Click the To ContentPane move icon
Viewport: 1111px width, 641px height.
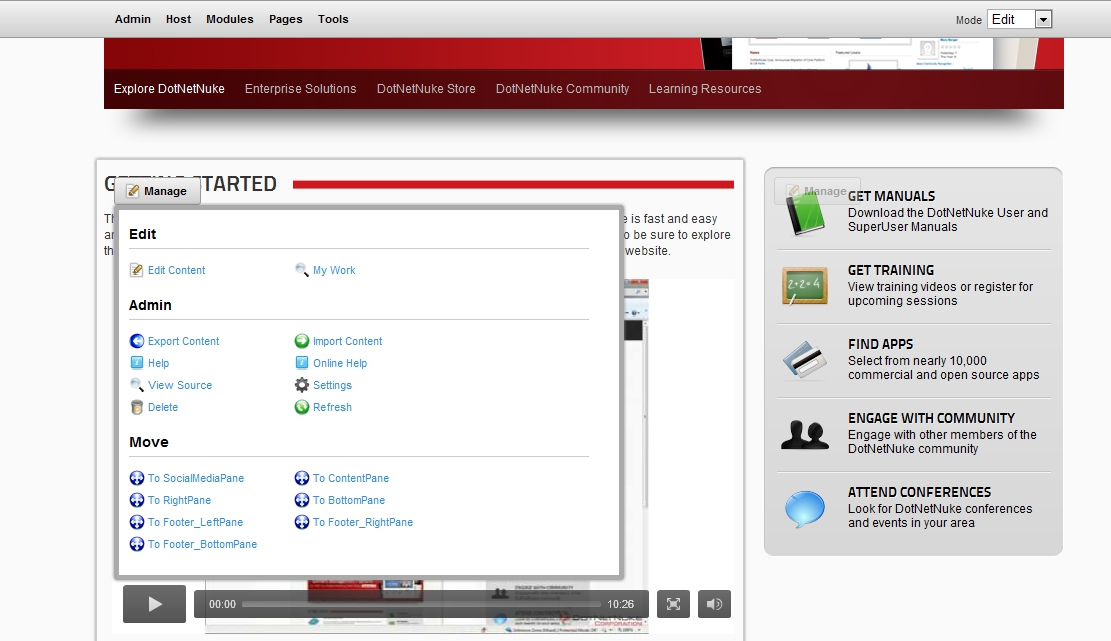pos(302,478)
